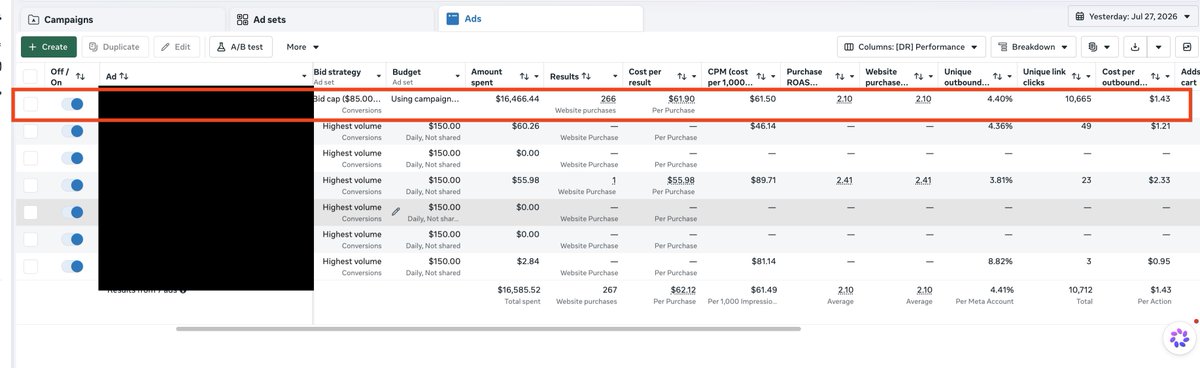1200x368 pixels.
Task: Click the $16,585.52 total spent value
Action: [x=518, y=289]
